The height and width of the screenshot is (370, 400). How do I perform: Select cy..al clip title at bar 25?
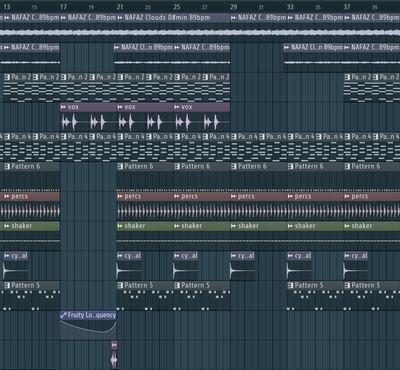[189, 256]
